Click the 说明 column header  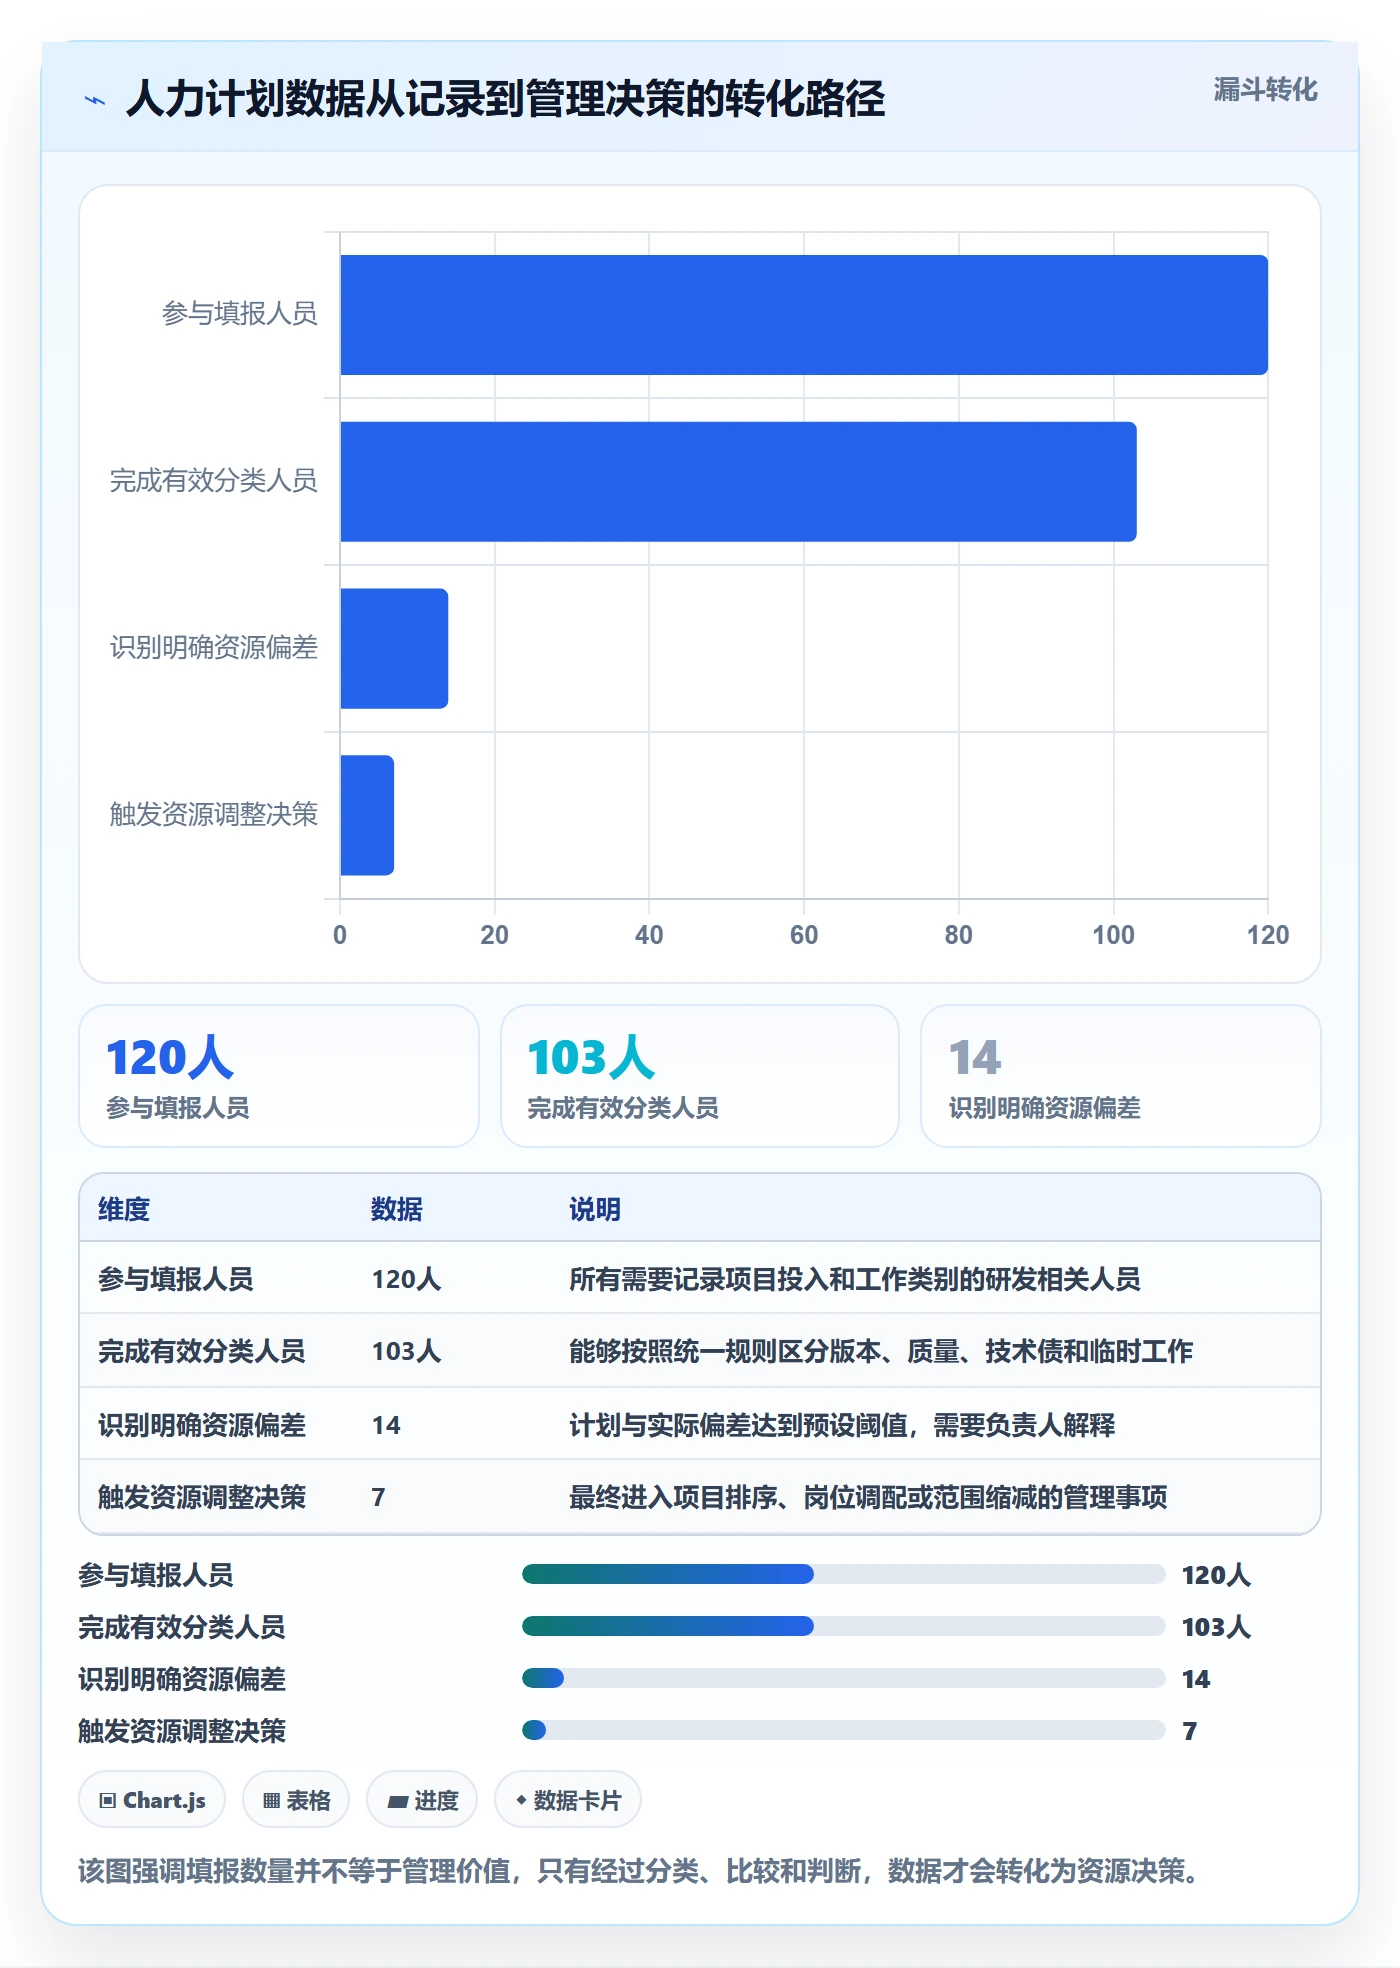pos(595,1209)
